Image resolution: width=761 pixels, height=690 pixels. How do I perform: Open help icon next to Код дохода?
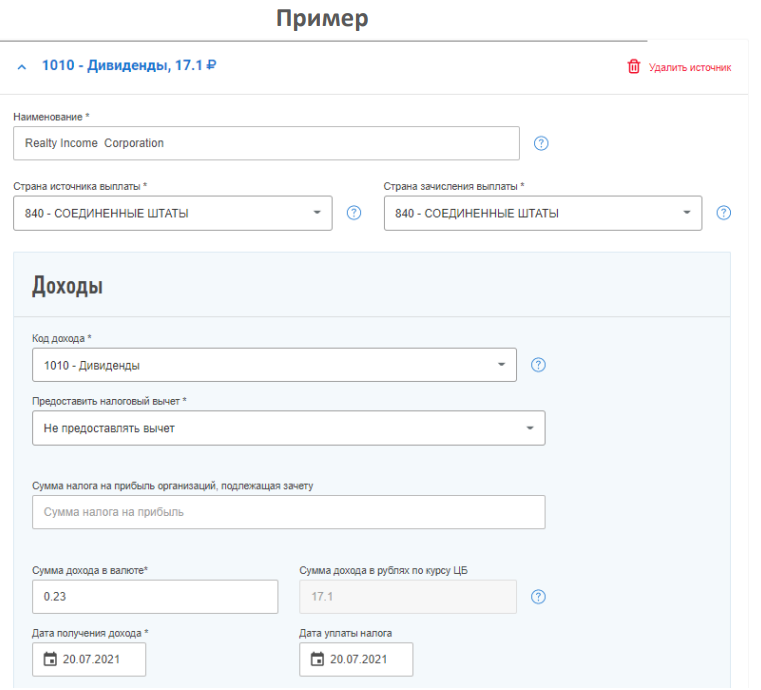(538, 365)
